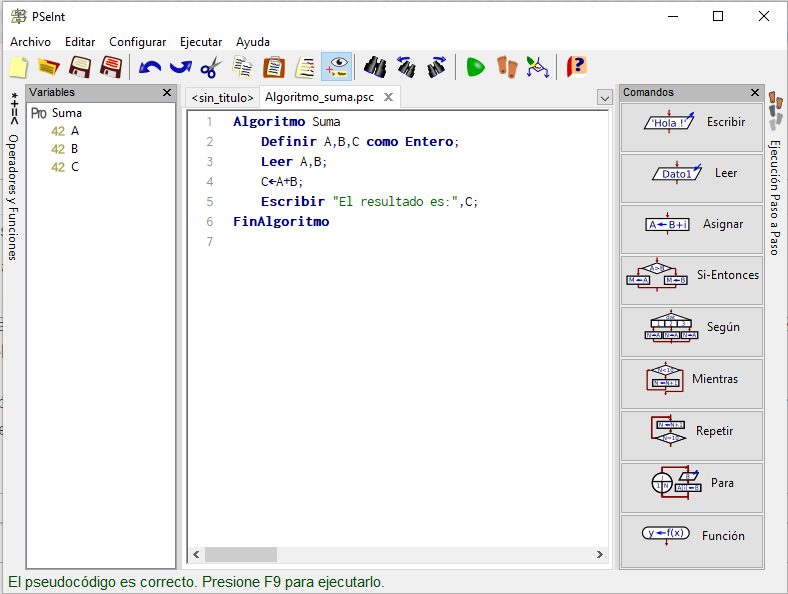Screen dimensions: 788x594
Task: Click the horizontal scrollbar thumb in editor
Action: [241, 554]
